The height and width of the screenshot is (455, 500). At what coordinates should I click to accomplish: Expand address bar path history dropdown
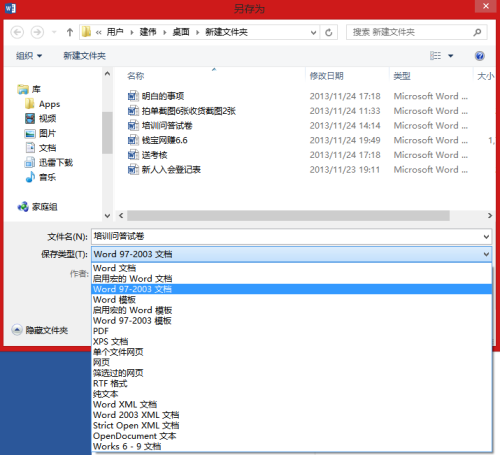tap(313, 32)
